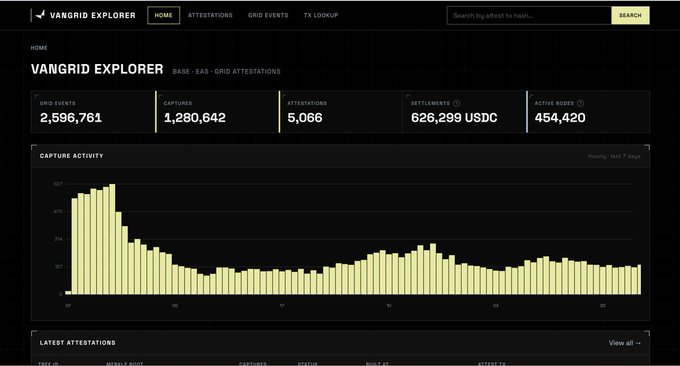
Task: Select the Grid Events 2,596,761 value
Action: click(71, 118)
